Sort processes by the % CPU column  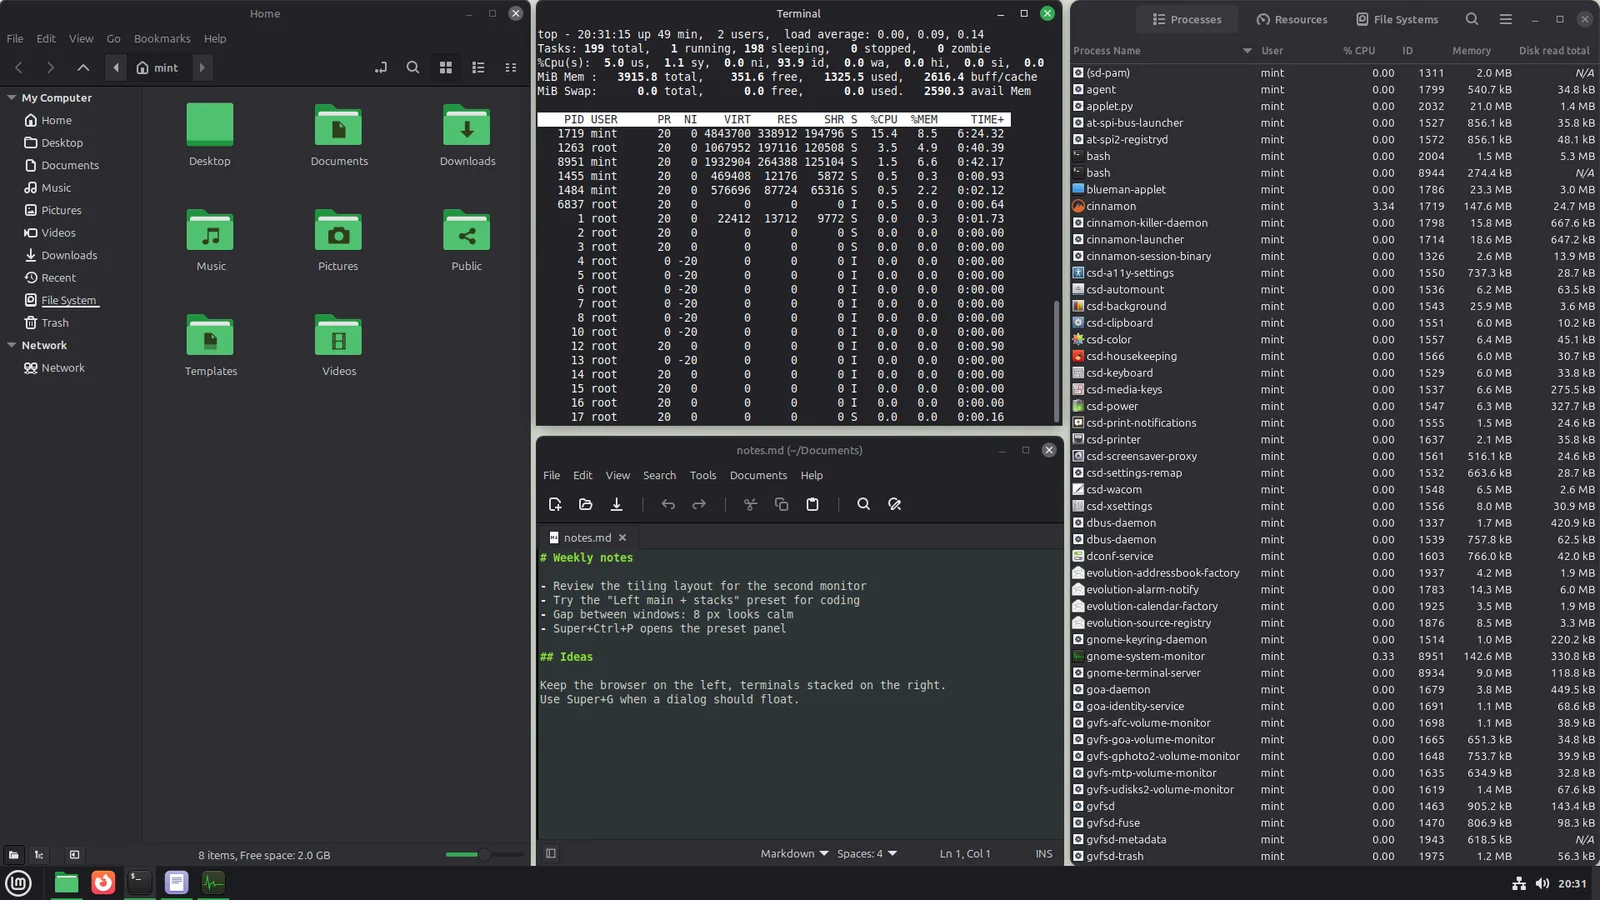click(x=1359, y=51)
